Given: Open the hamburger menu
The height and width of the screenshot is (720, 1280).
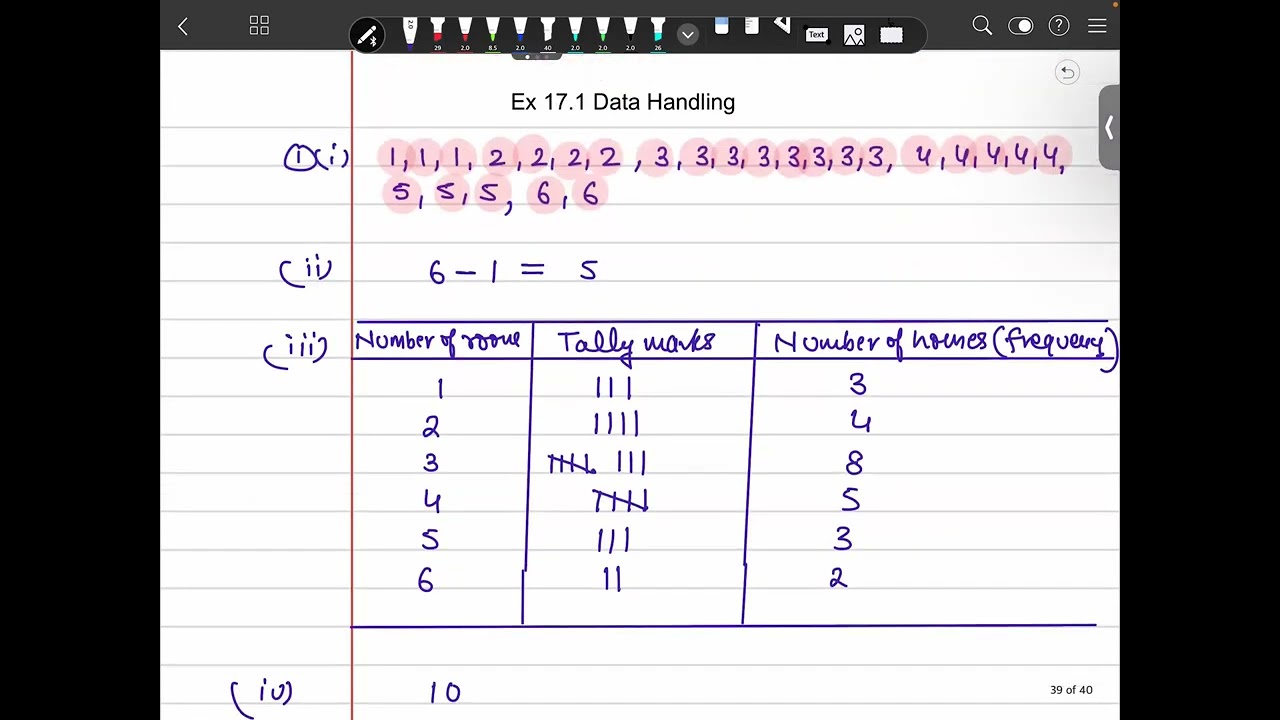Looking at the screenshot, I should pos(1097,26).
